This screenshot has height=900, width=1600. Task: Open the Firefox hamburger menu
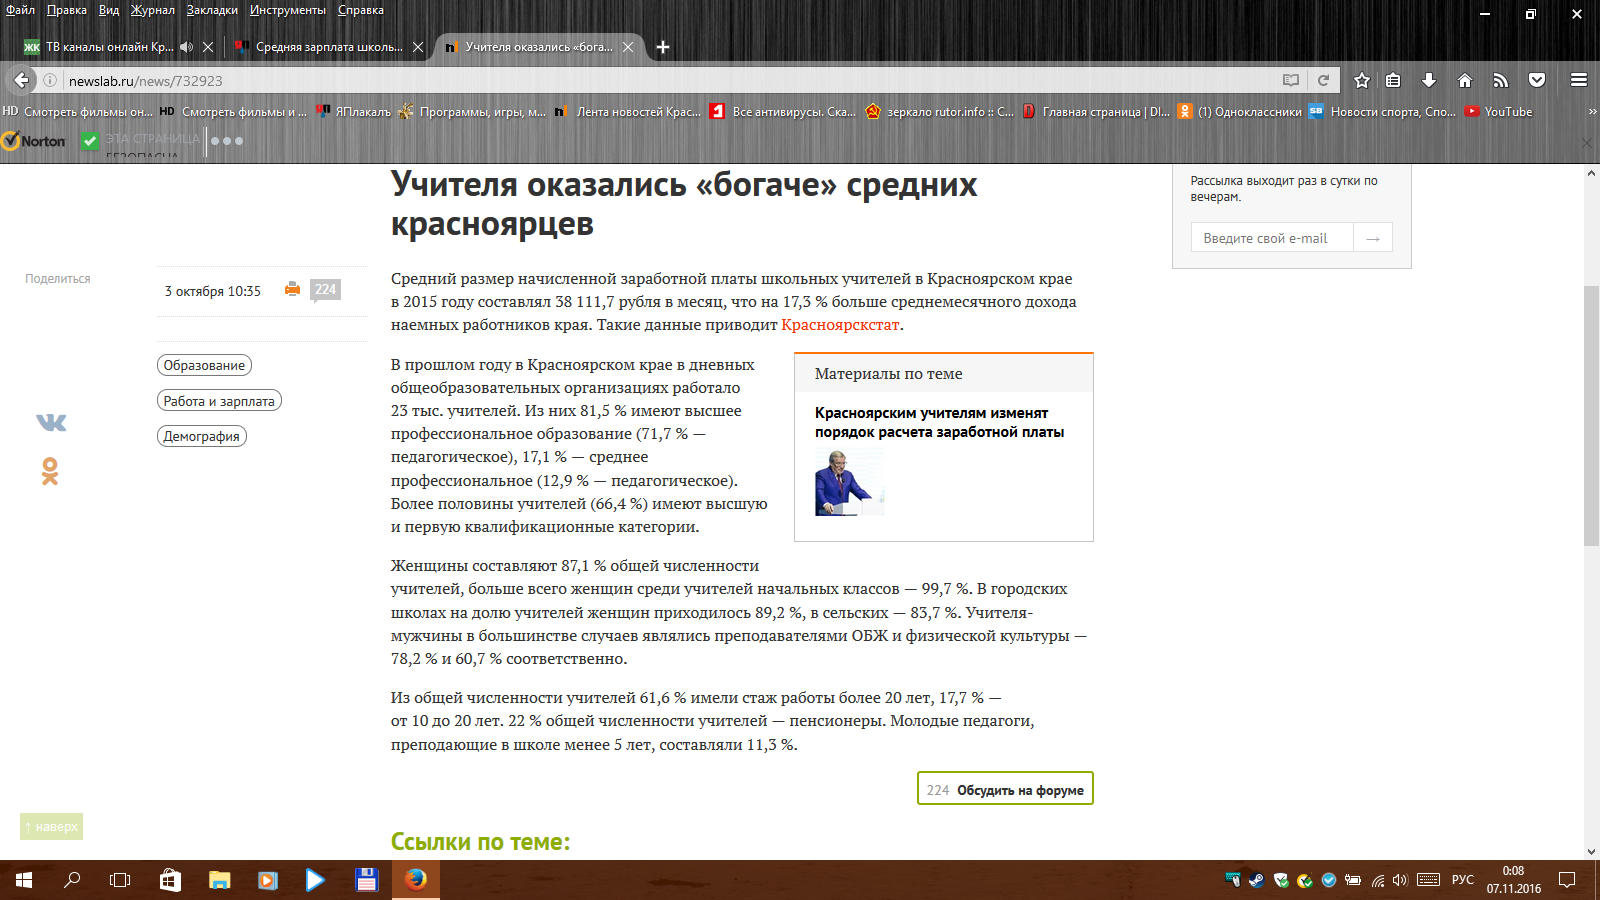pos(1579,80)
